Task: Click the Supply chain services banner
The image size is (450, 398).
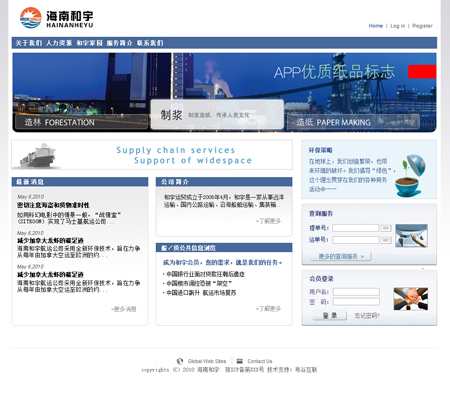Action: 152,155
